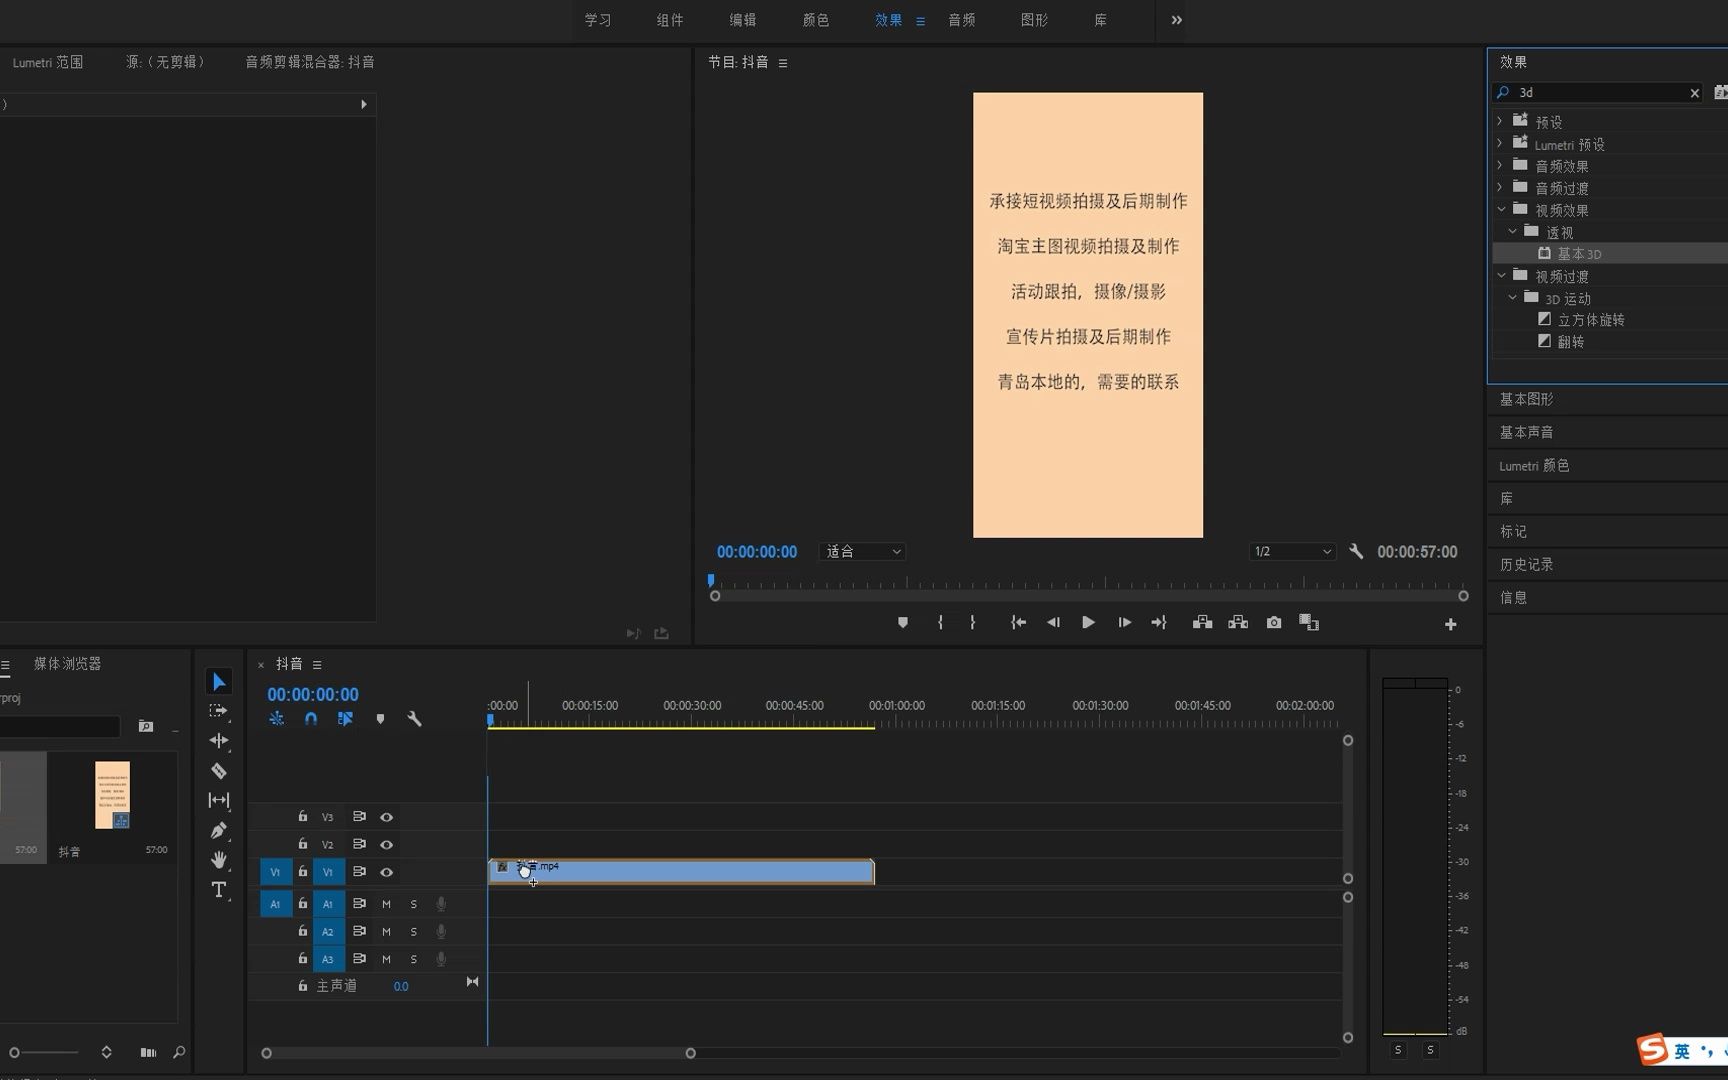The image size is (1728, 1080).
Task: Toggle linked selection in timeline
Action: [x=345, y=719]
